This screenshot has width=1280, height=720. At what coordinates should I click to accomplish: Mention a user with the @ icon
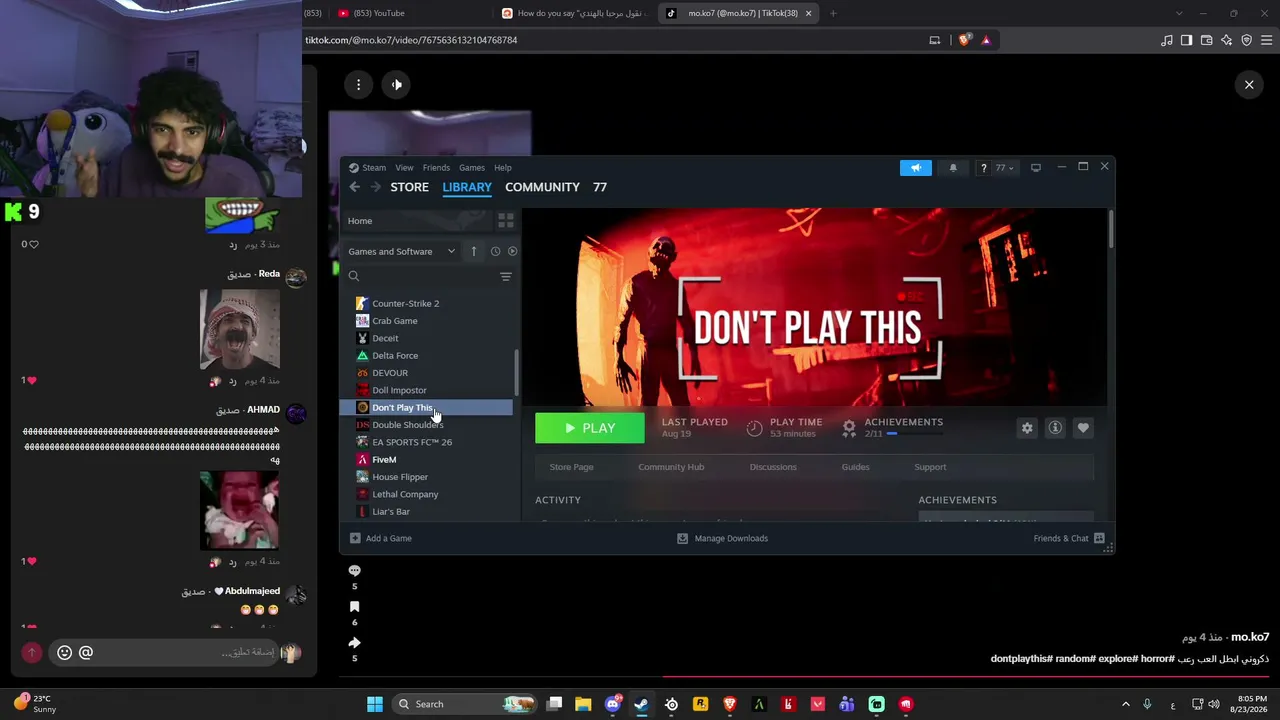(86, 652)
